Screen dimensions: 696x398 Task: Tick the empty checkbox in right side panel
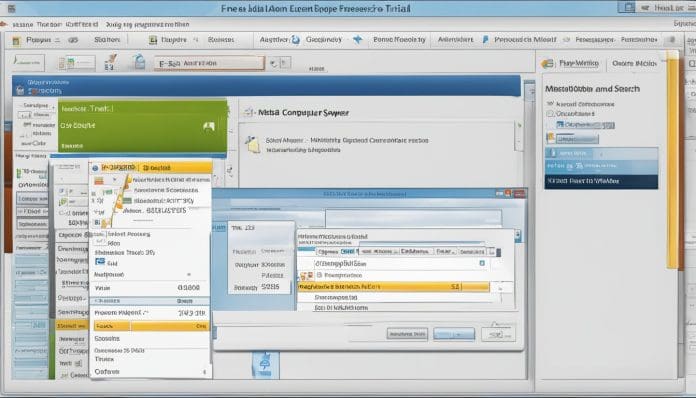tap(550, 114)
